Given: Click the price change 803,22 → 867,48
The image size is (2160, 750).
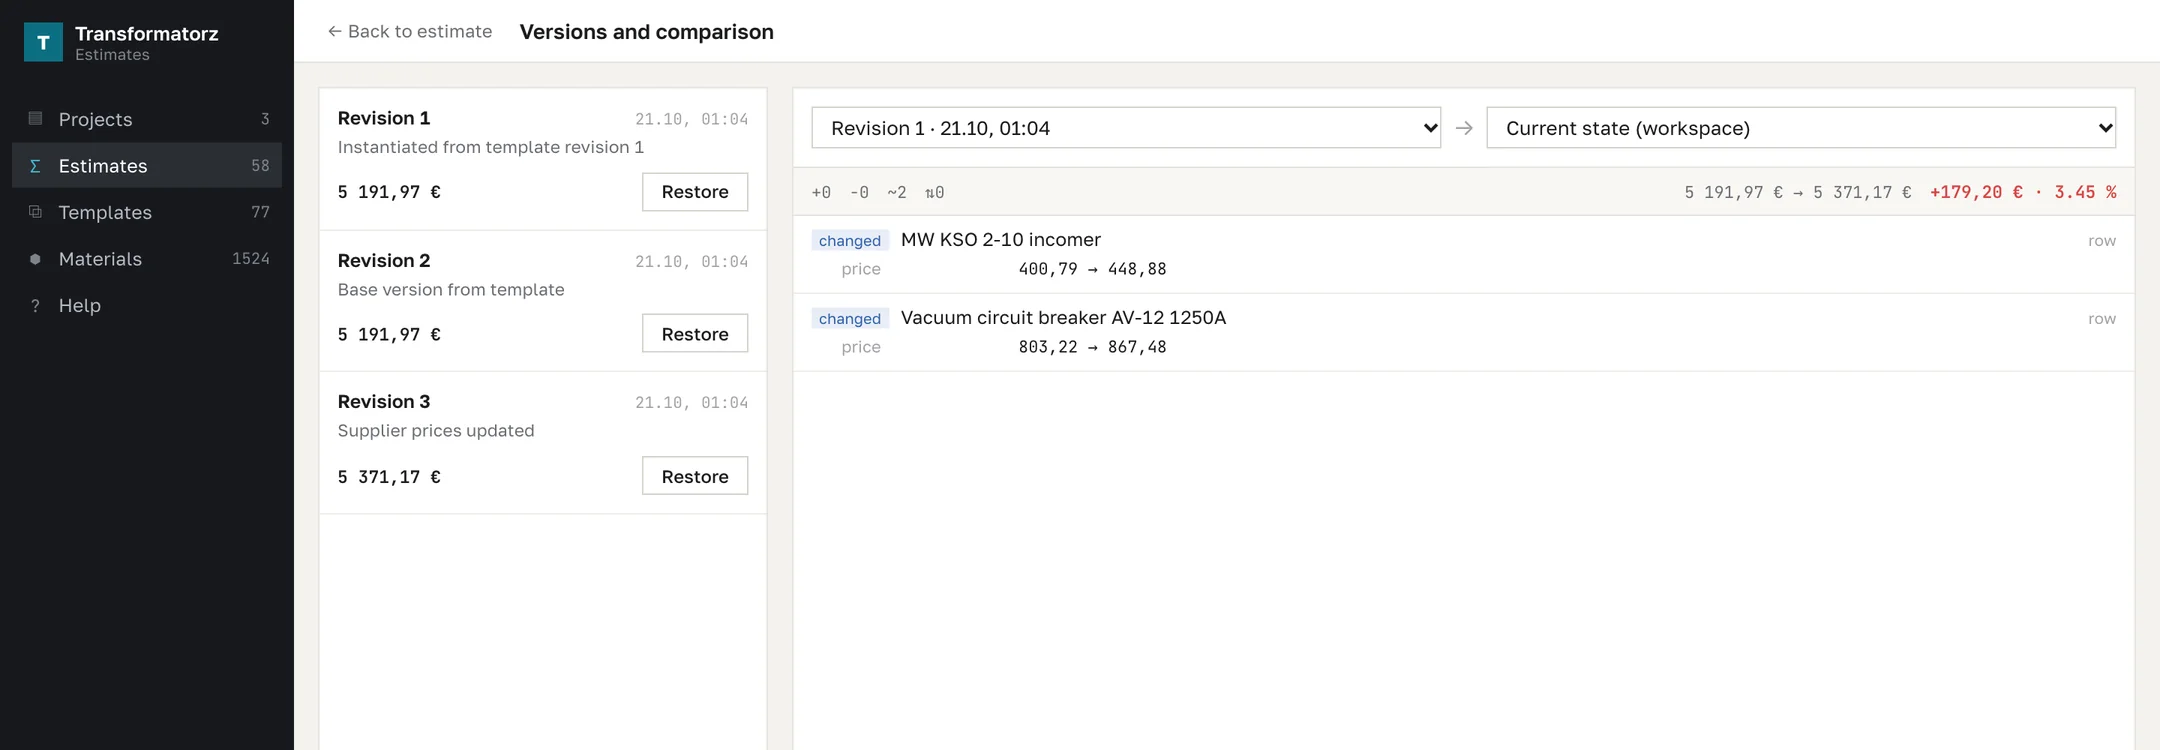Looking at the screenshot, I should click(x=1092, y=347).
